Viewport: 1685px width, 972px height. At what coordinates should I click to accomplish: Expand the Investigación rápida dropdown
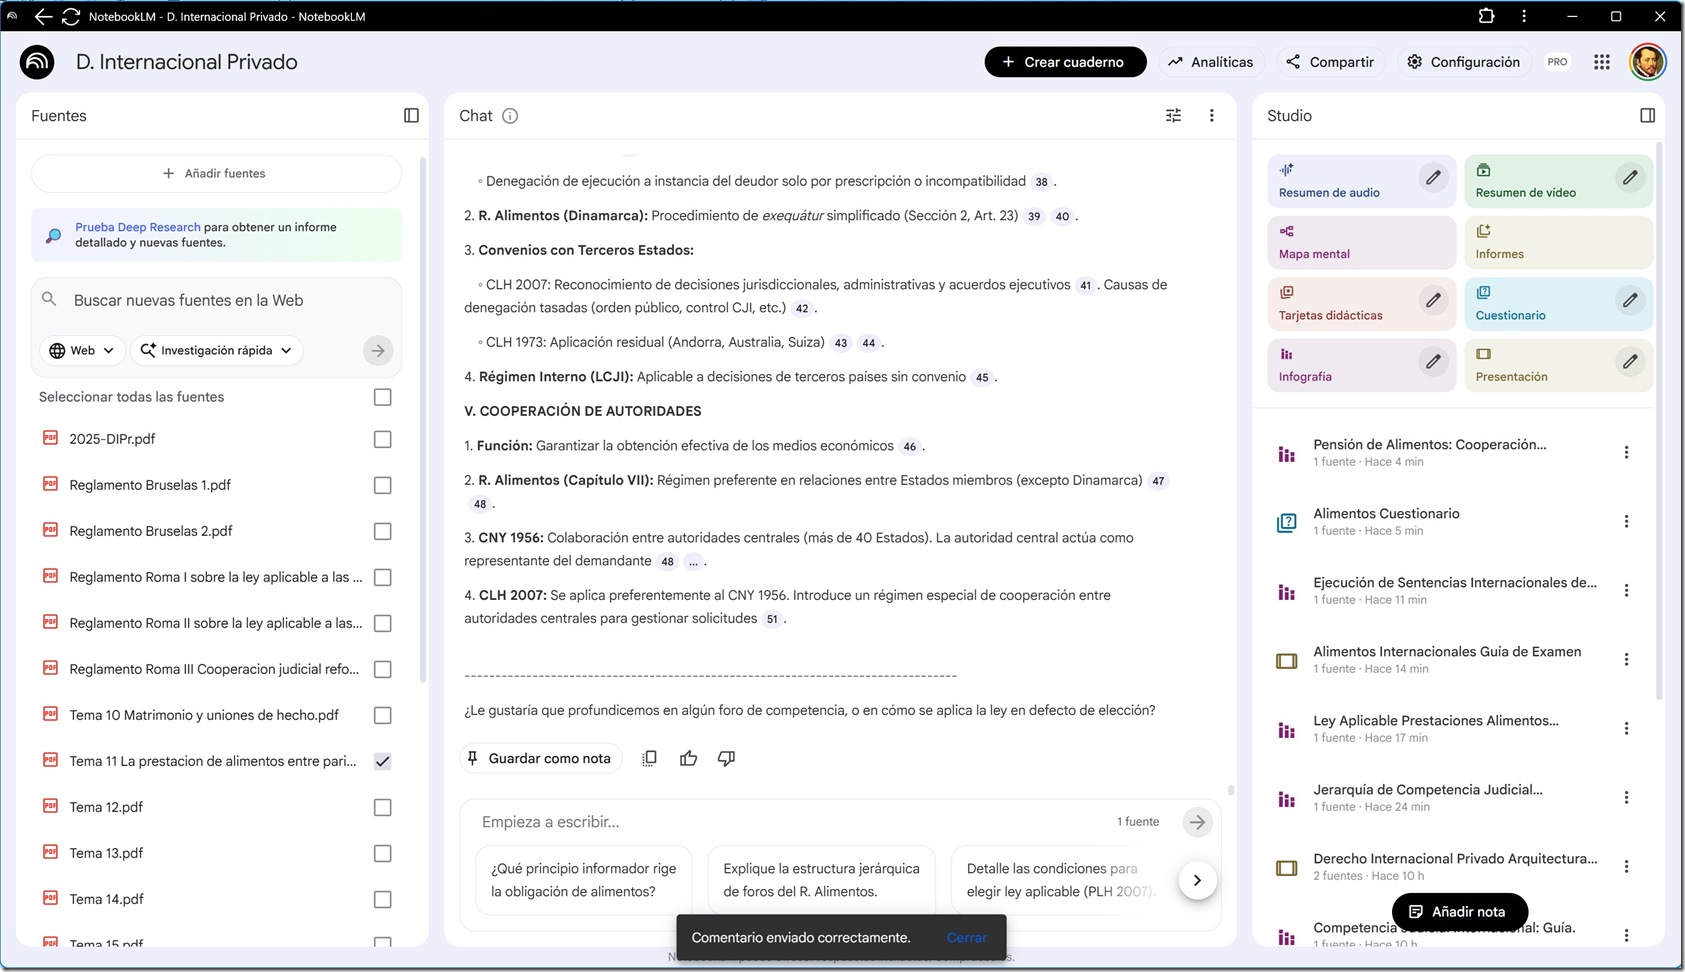(x=216, y=350)
